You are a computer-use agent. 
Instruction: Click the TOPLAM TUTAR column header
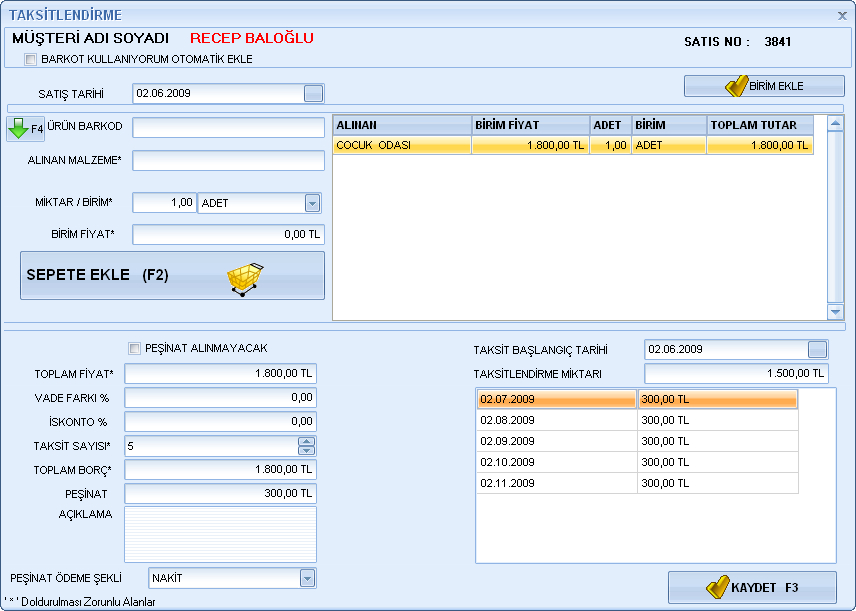(x=760, y=125)
